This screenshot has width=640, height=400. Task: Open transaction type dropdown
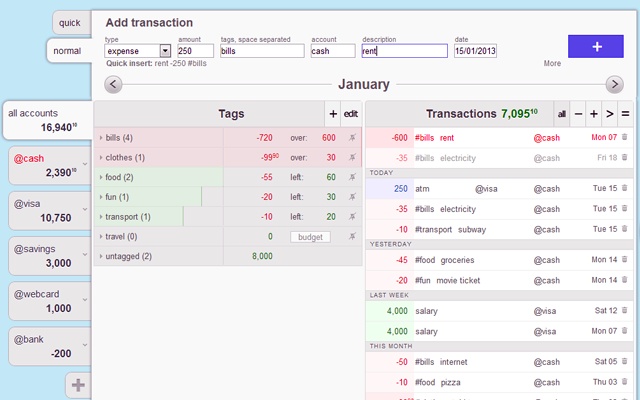click(x=165, y=51)
